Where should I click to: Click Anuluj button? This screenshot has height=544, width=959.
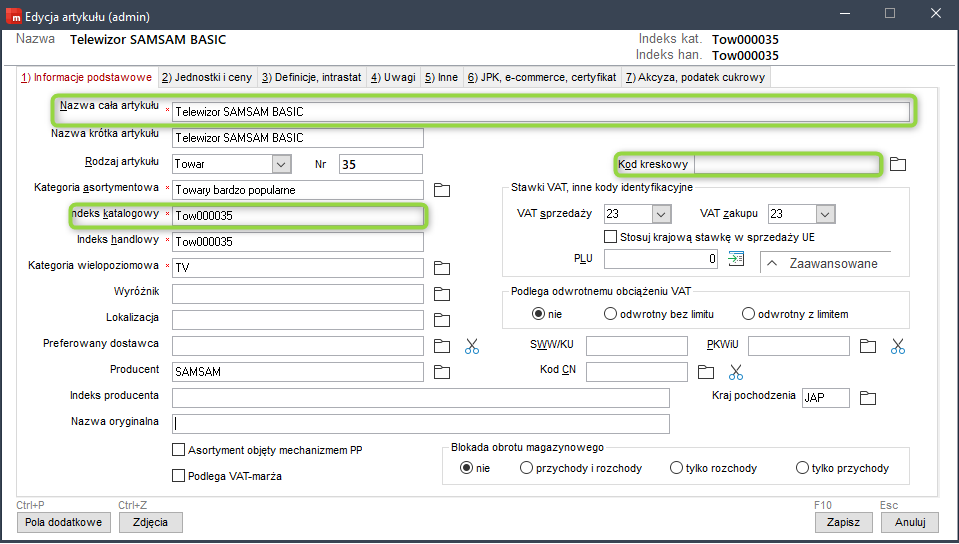[x=910, y=523]
